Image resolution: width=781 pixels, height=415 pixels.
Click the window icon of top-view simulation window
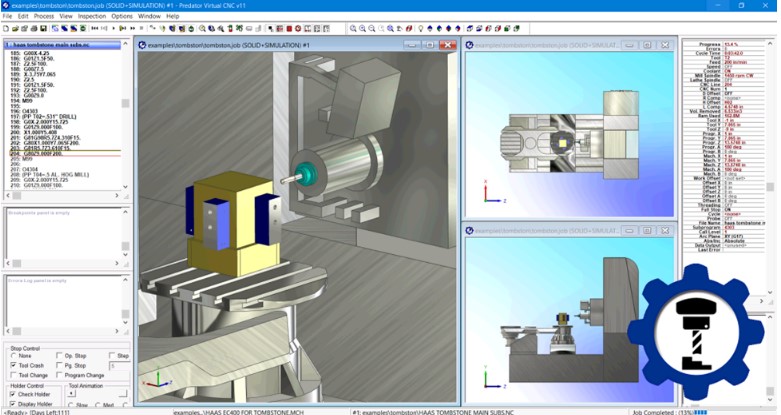pos(469,45)
